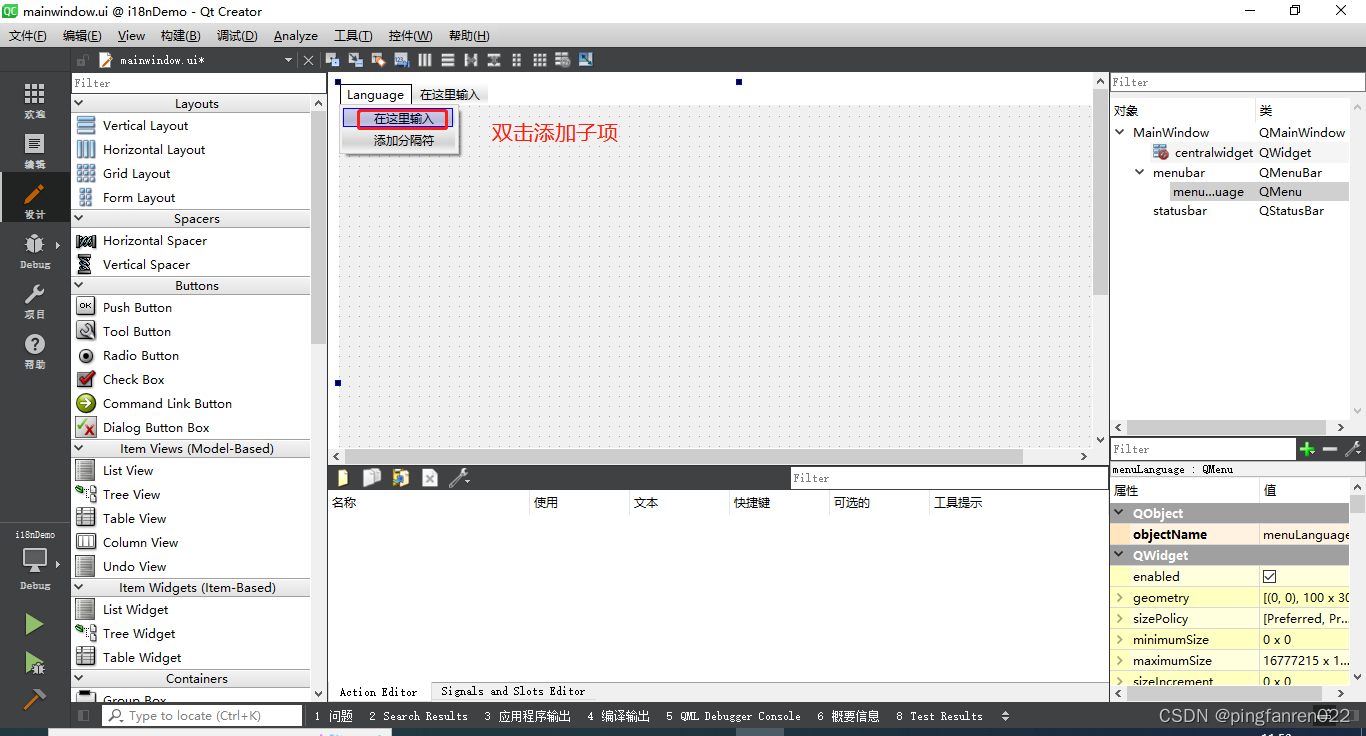Screen dimensions: 1366x736
Task: Collapse the QObject property group
Action: click(1119, 513)
